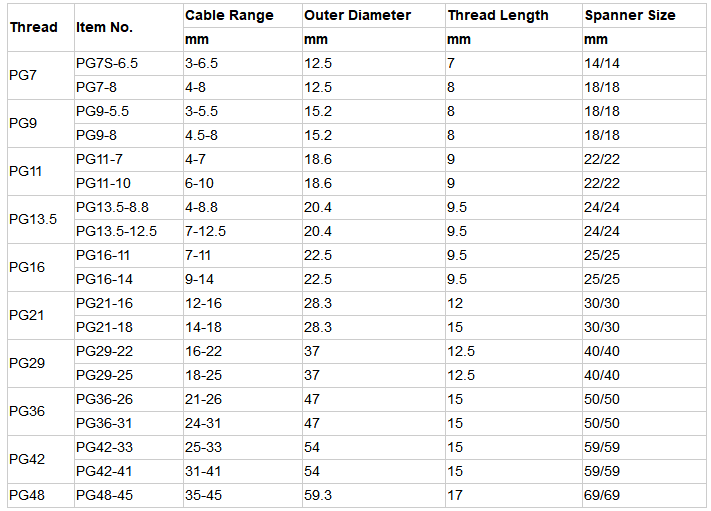Click the PG13.5 thread cell
711x511 pixels.
click(x=33, y=219)
